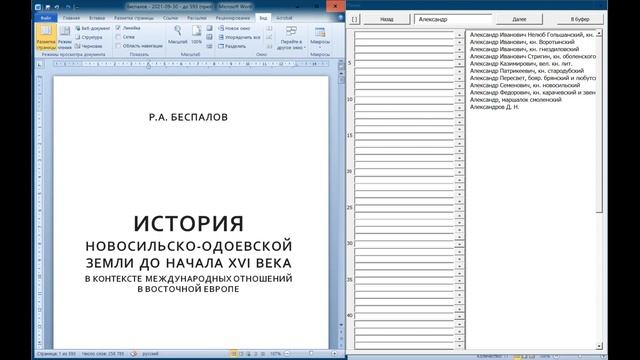Click the Word document vertical scrollbar thumb
The width and height of the screenshot is (640, 360).
click(341, 80)
